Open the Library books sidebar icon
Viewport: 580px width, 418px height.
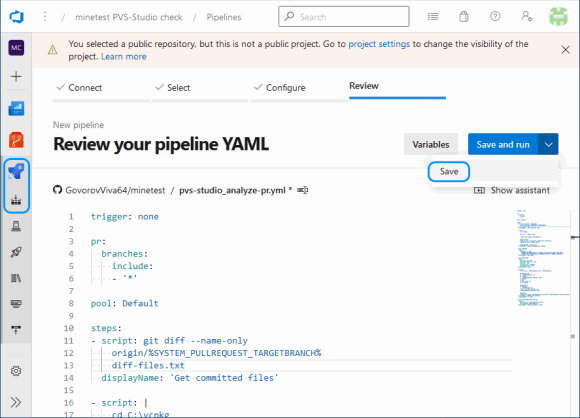(16, 278)
